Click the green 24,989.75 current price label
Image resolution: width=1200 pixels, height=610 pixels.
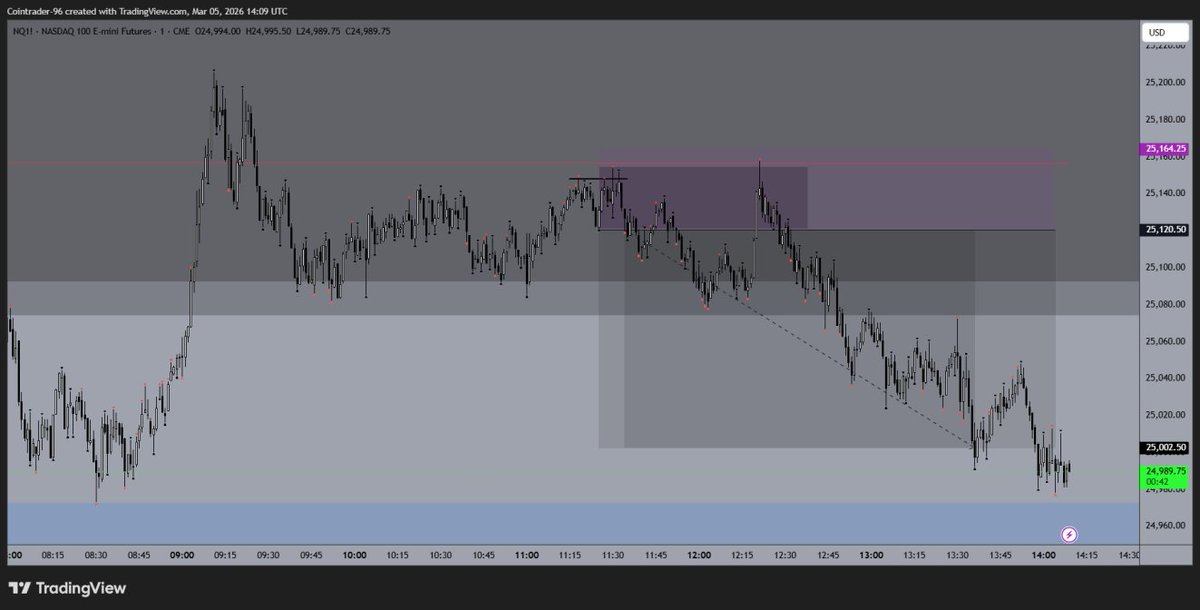[x=1163, y=476]
